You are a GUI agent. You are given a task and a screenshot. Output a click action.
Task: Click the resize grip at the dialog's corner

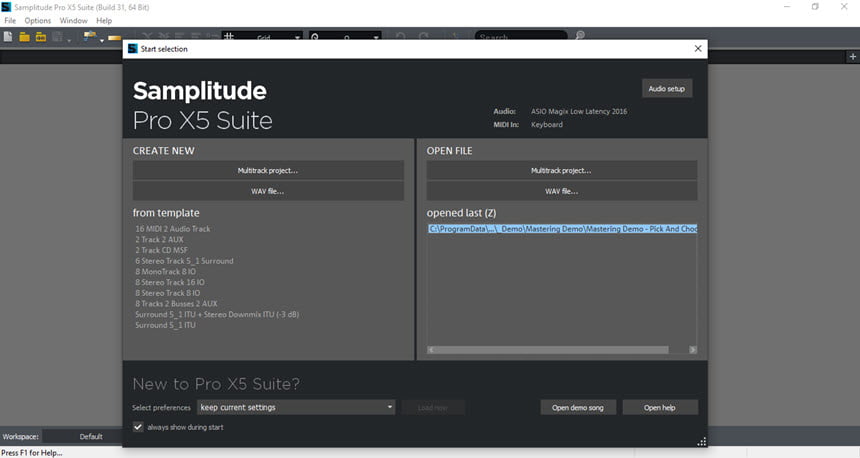[x=701, y=442]
